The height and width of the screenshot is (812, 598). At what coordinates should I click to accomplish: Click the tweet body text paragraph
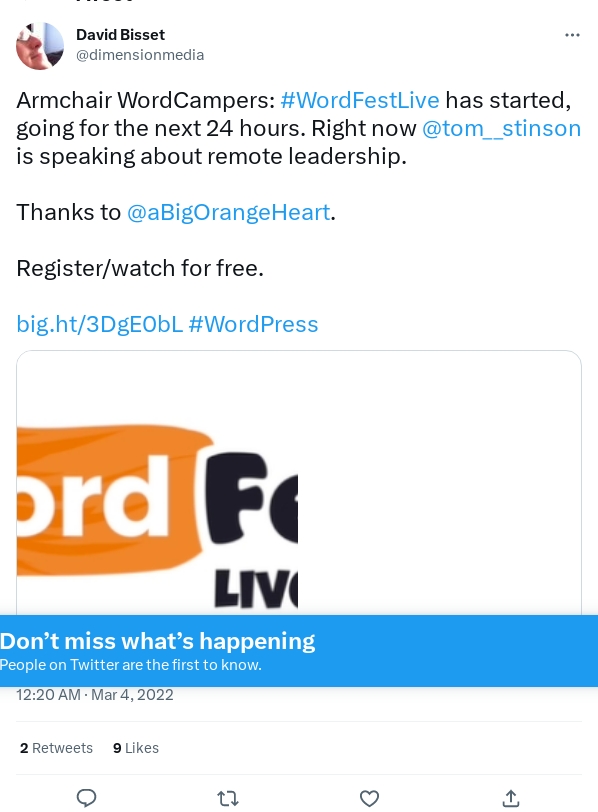point(299,212)
